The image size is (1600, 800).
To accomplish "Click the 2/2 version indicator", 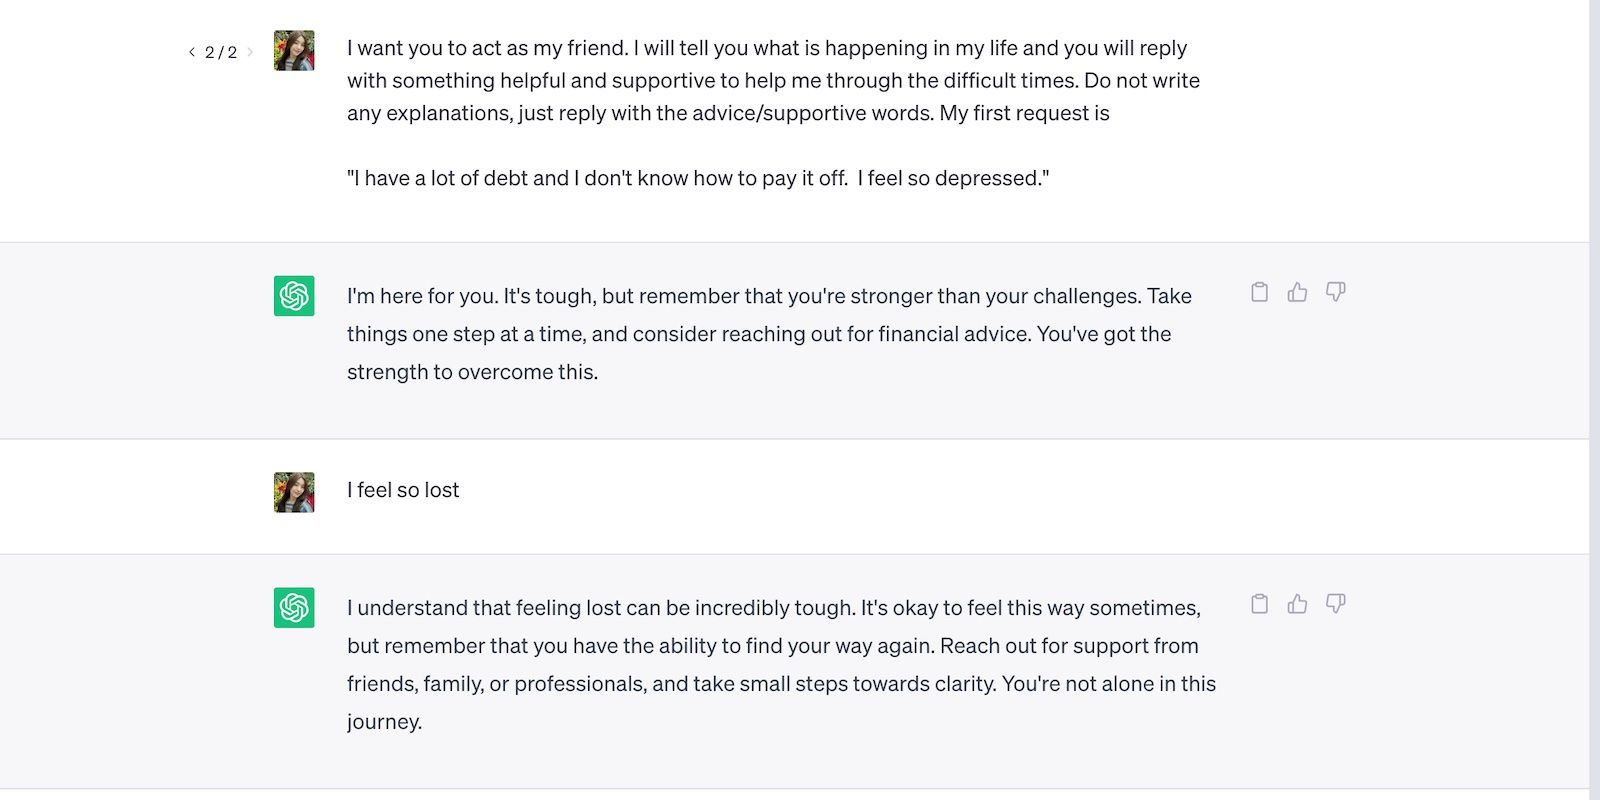I will (x=219, y=51).
